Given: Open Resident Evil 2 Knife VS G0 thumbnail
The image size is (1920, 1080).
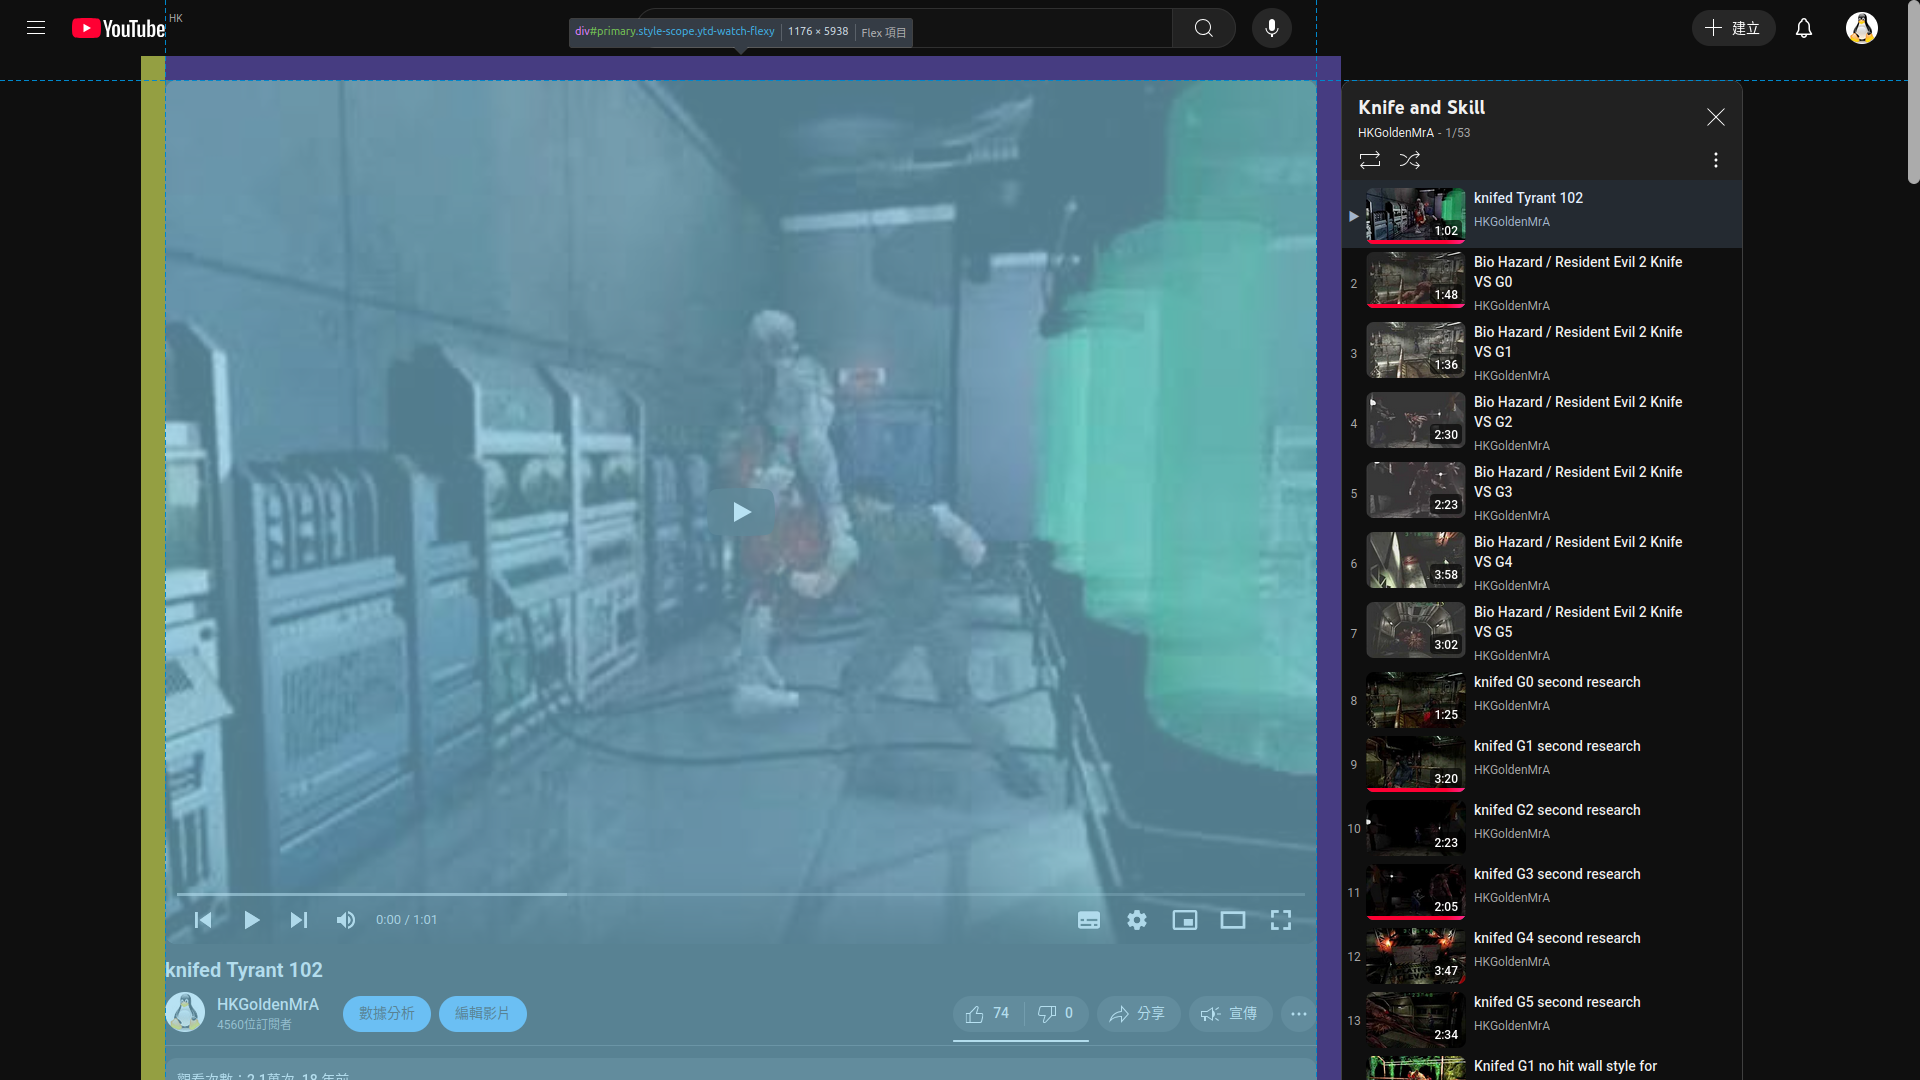Looking at the screenshot, I should (x=1416, y=280).
